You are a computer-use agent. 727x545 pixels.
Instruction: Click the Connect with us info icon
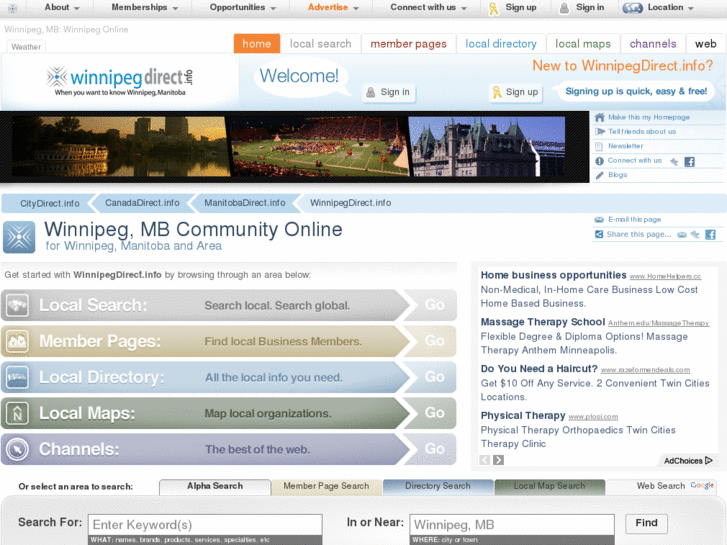point(599,161)
